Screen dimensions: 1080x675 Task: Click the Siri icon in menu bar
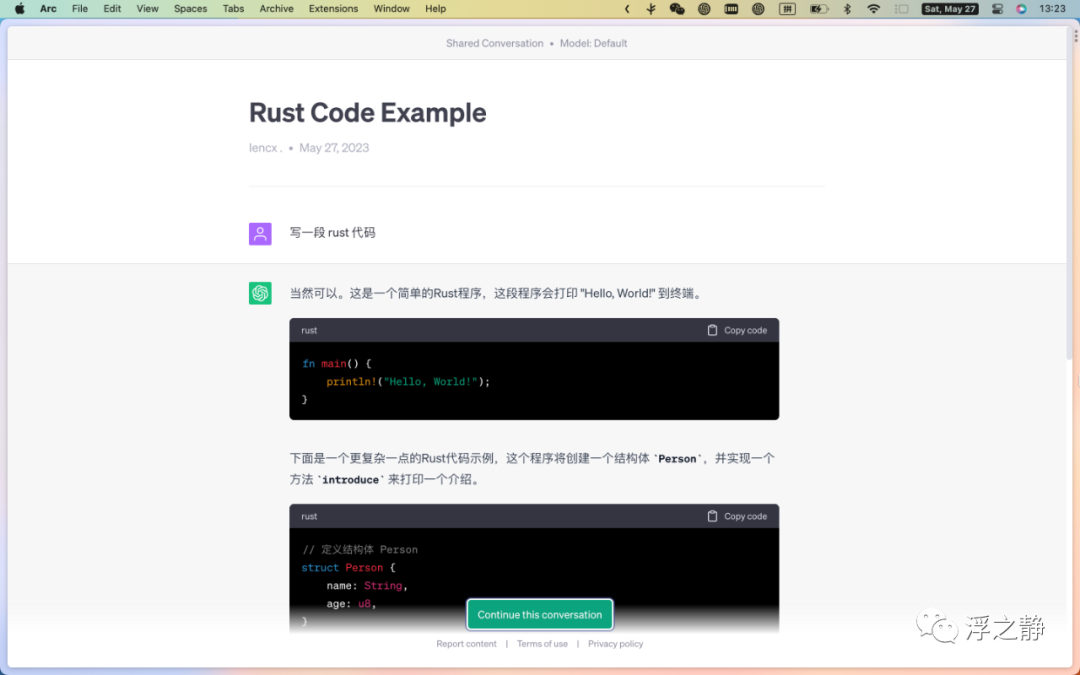tap(1021, 9)
